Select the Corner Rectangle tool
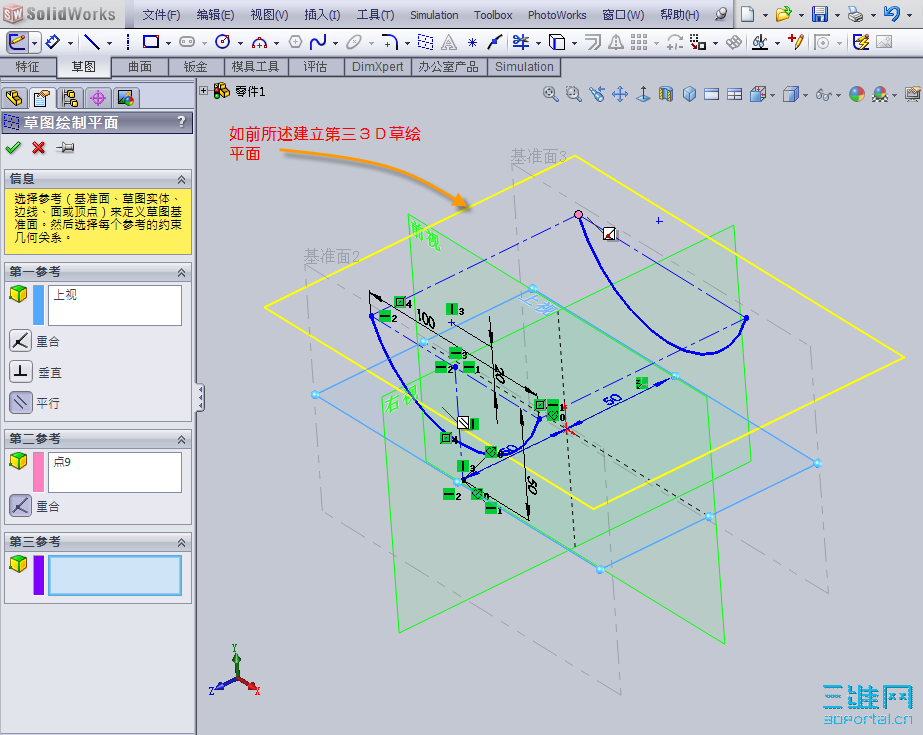Screen dimensions: 923x735 [151, 42]
